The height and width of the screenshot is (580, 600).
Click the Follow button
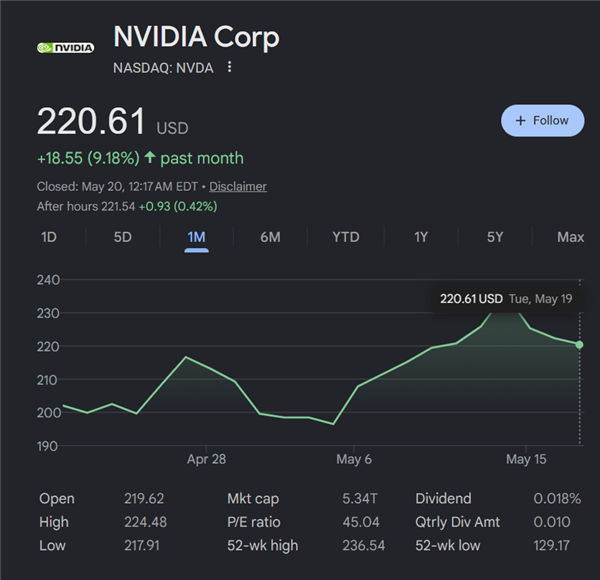tap(543, 121)
